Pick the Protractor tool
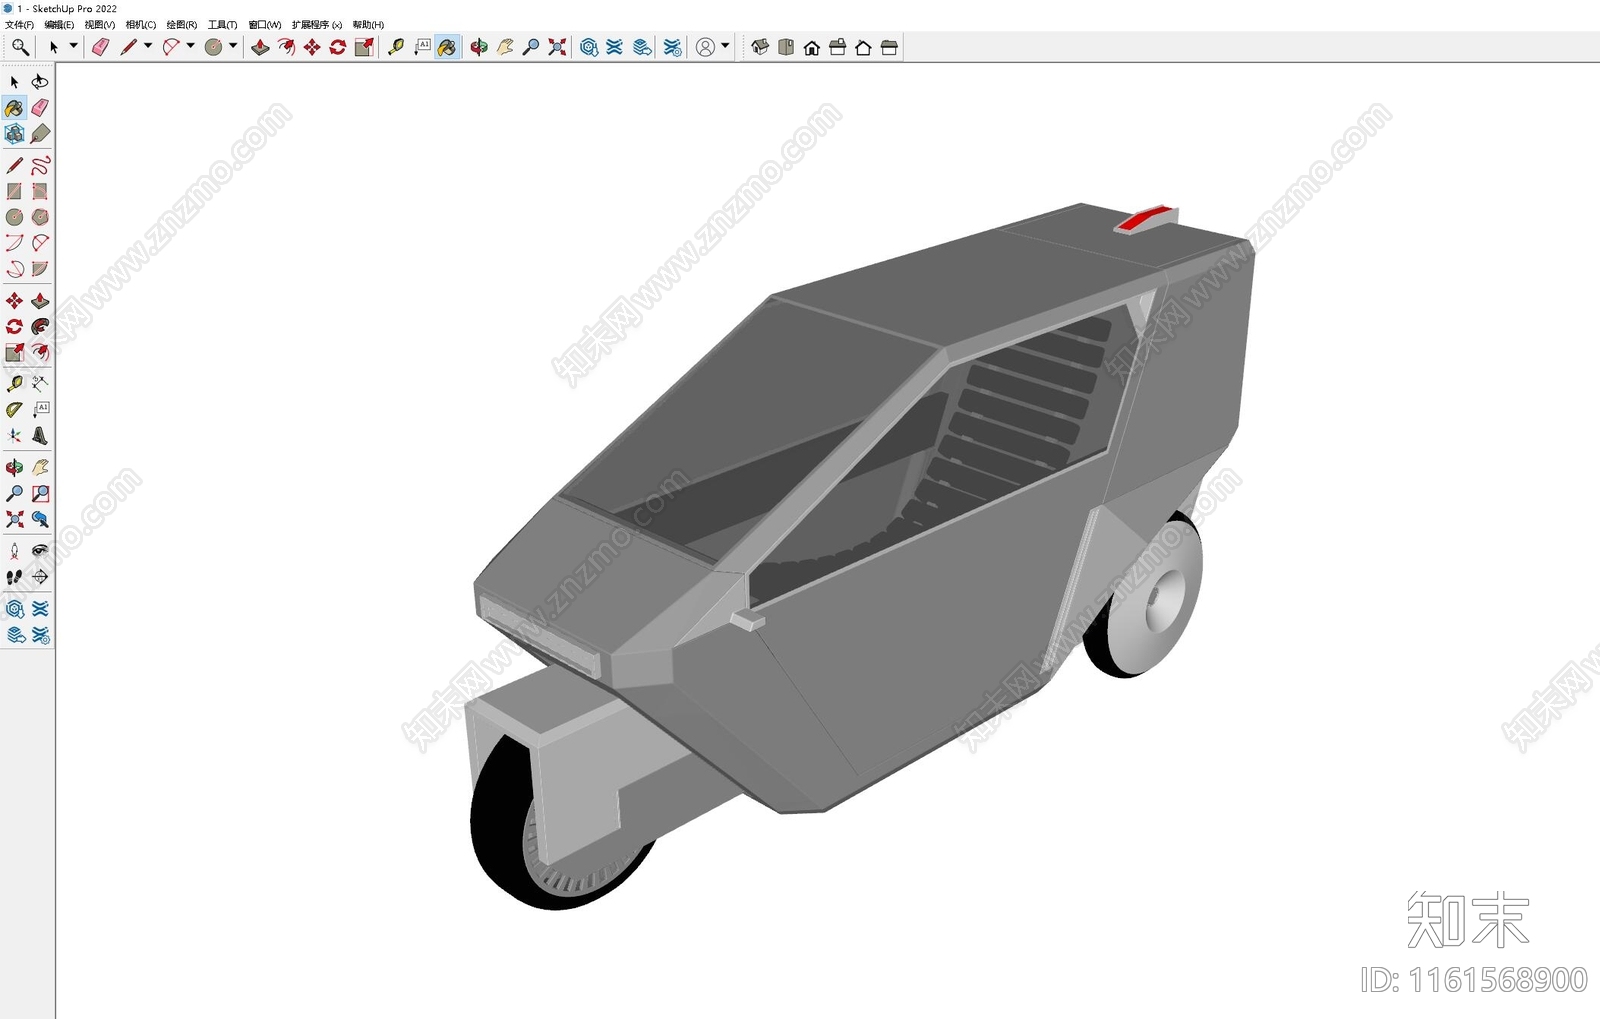The height and width of the screenshot is (1019, 1600). 14,409
